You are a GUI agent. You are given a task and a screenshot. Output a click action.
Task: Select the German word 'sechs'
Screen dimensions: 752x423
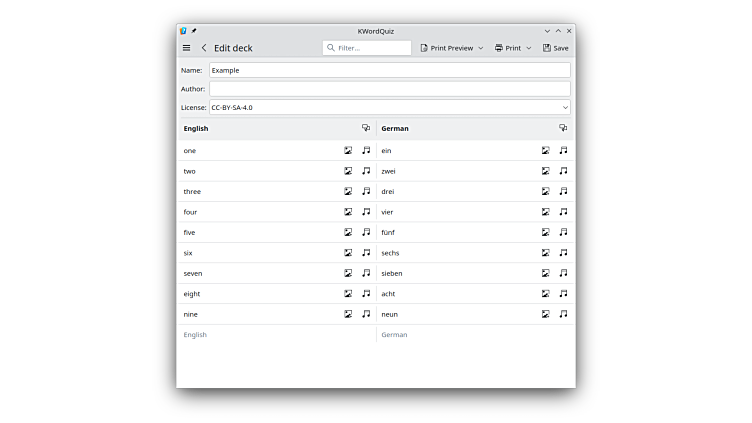click(390, 253)
